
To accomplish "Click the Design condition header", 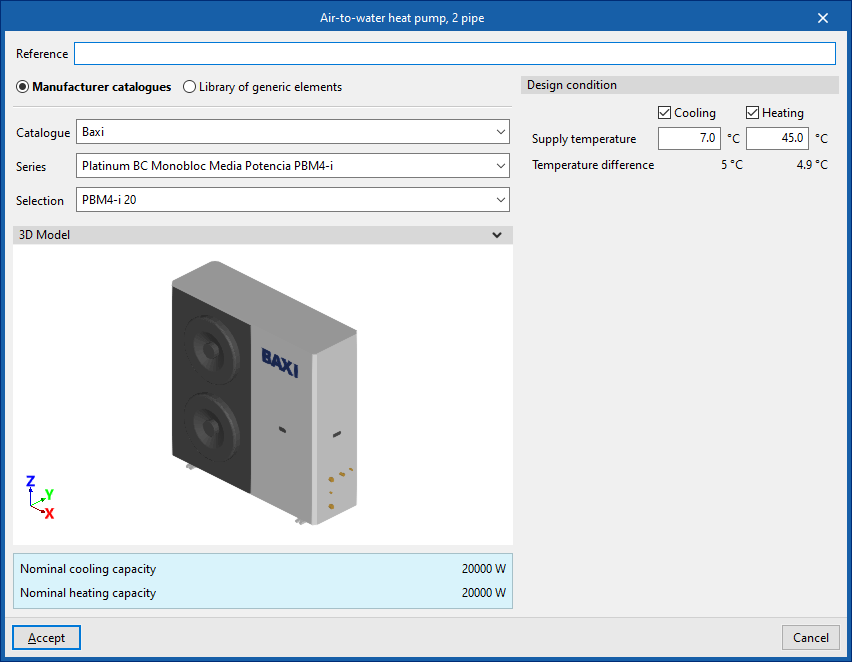I will point(680,85).
